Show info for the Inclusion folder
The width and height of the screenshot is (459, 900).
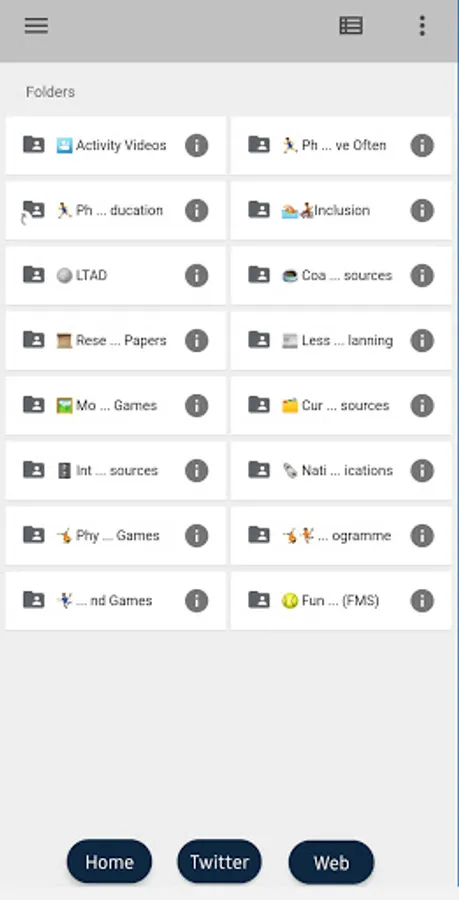coord(422,210)
